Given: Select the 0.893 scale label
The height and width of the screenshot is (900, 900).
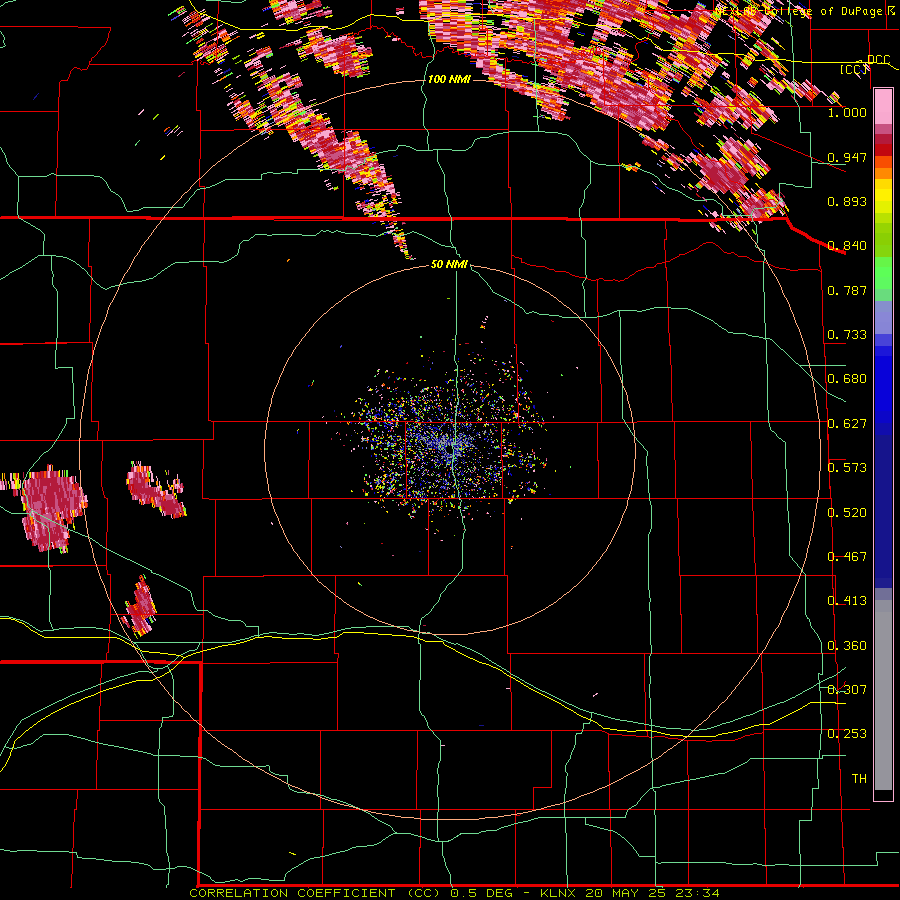Looking at the screenshot, I should click(x=847, y=201).
